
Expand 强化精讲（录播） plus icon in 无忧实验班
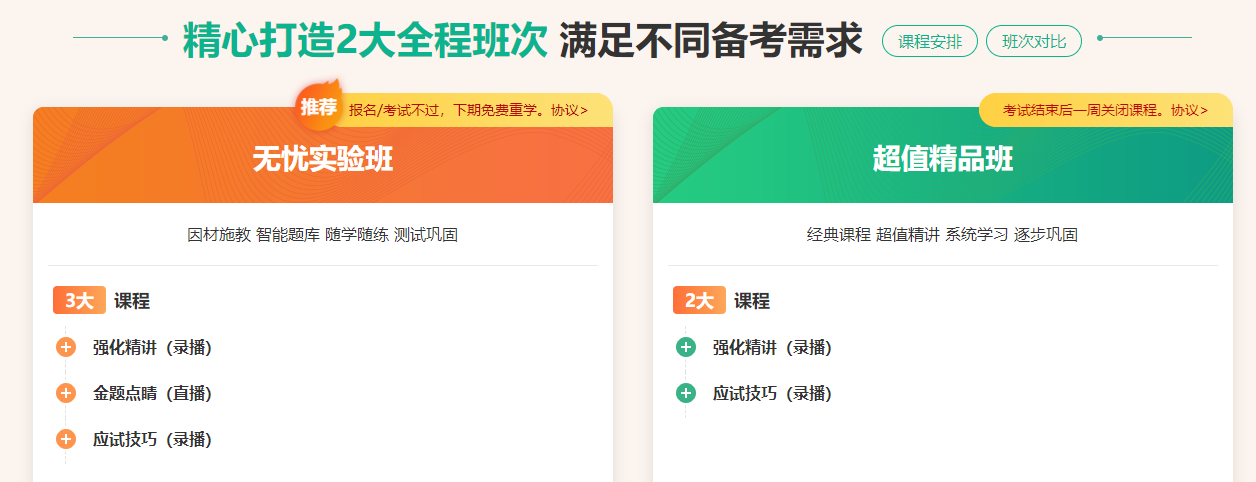66,348
